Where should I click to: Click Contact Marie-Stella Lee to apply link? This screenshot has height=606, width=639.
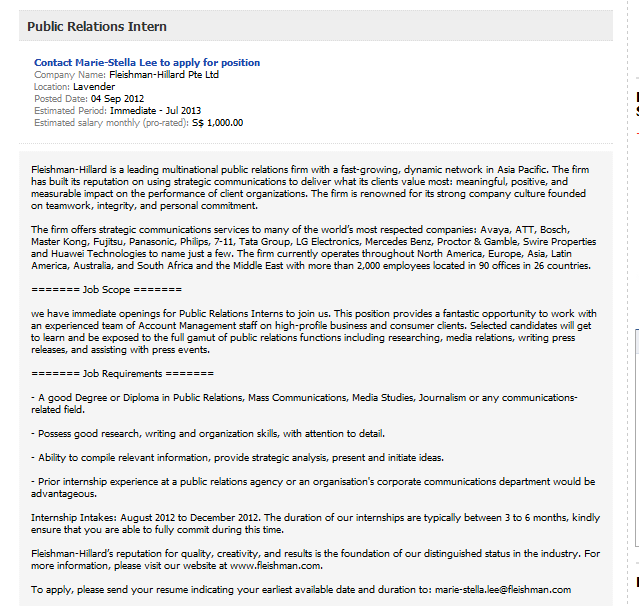(x=147, y=62)
